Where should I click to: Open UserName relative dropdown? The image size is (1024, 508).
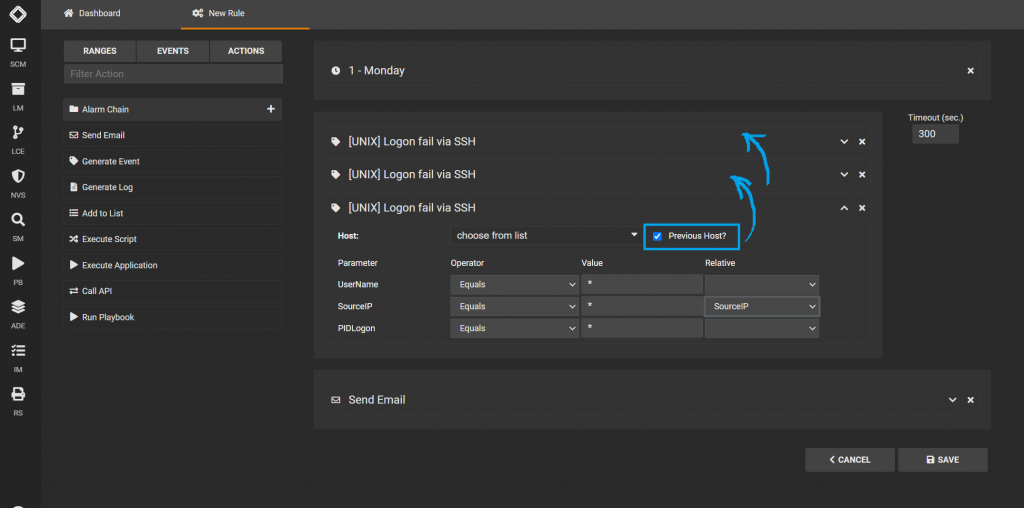762,285
